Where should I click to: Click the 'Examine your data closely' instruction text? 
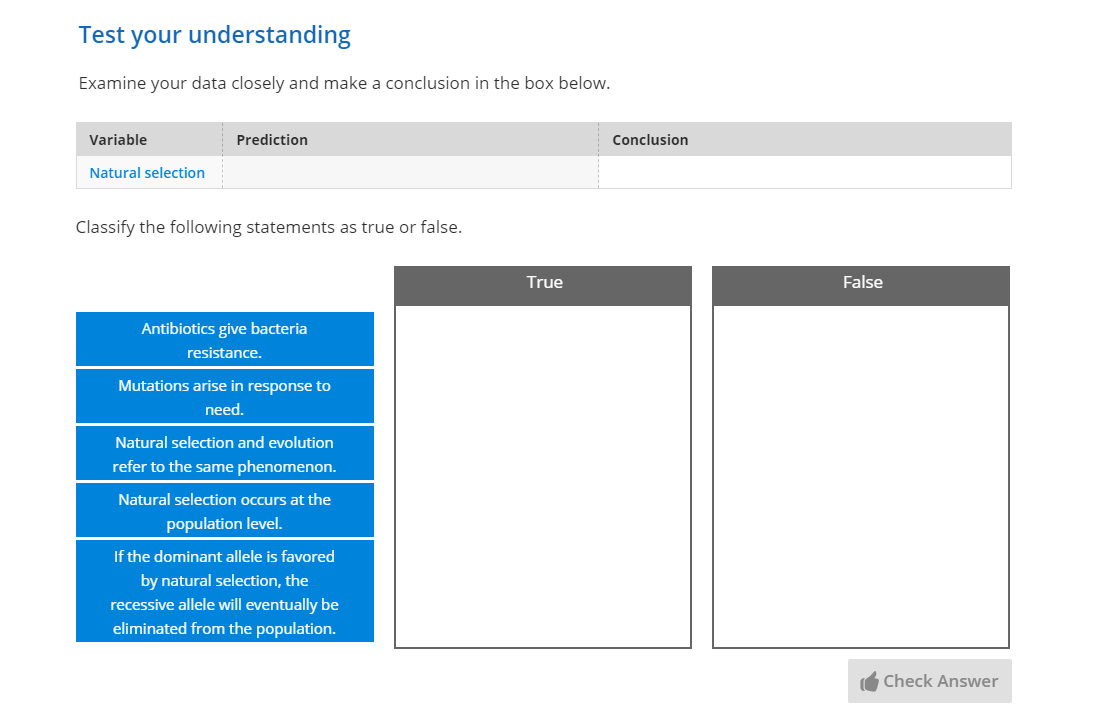344,83
